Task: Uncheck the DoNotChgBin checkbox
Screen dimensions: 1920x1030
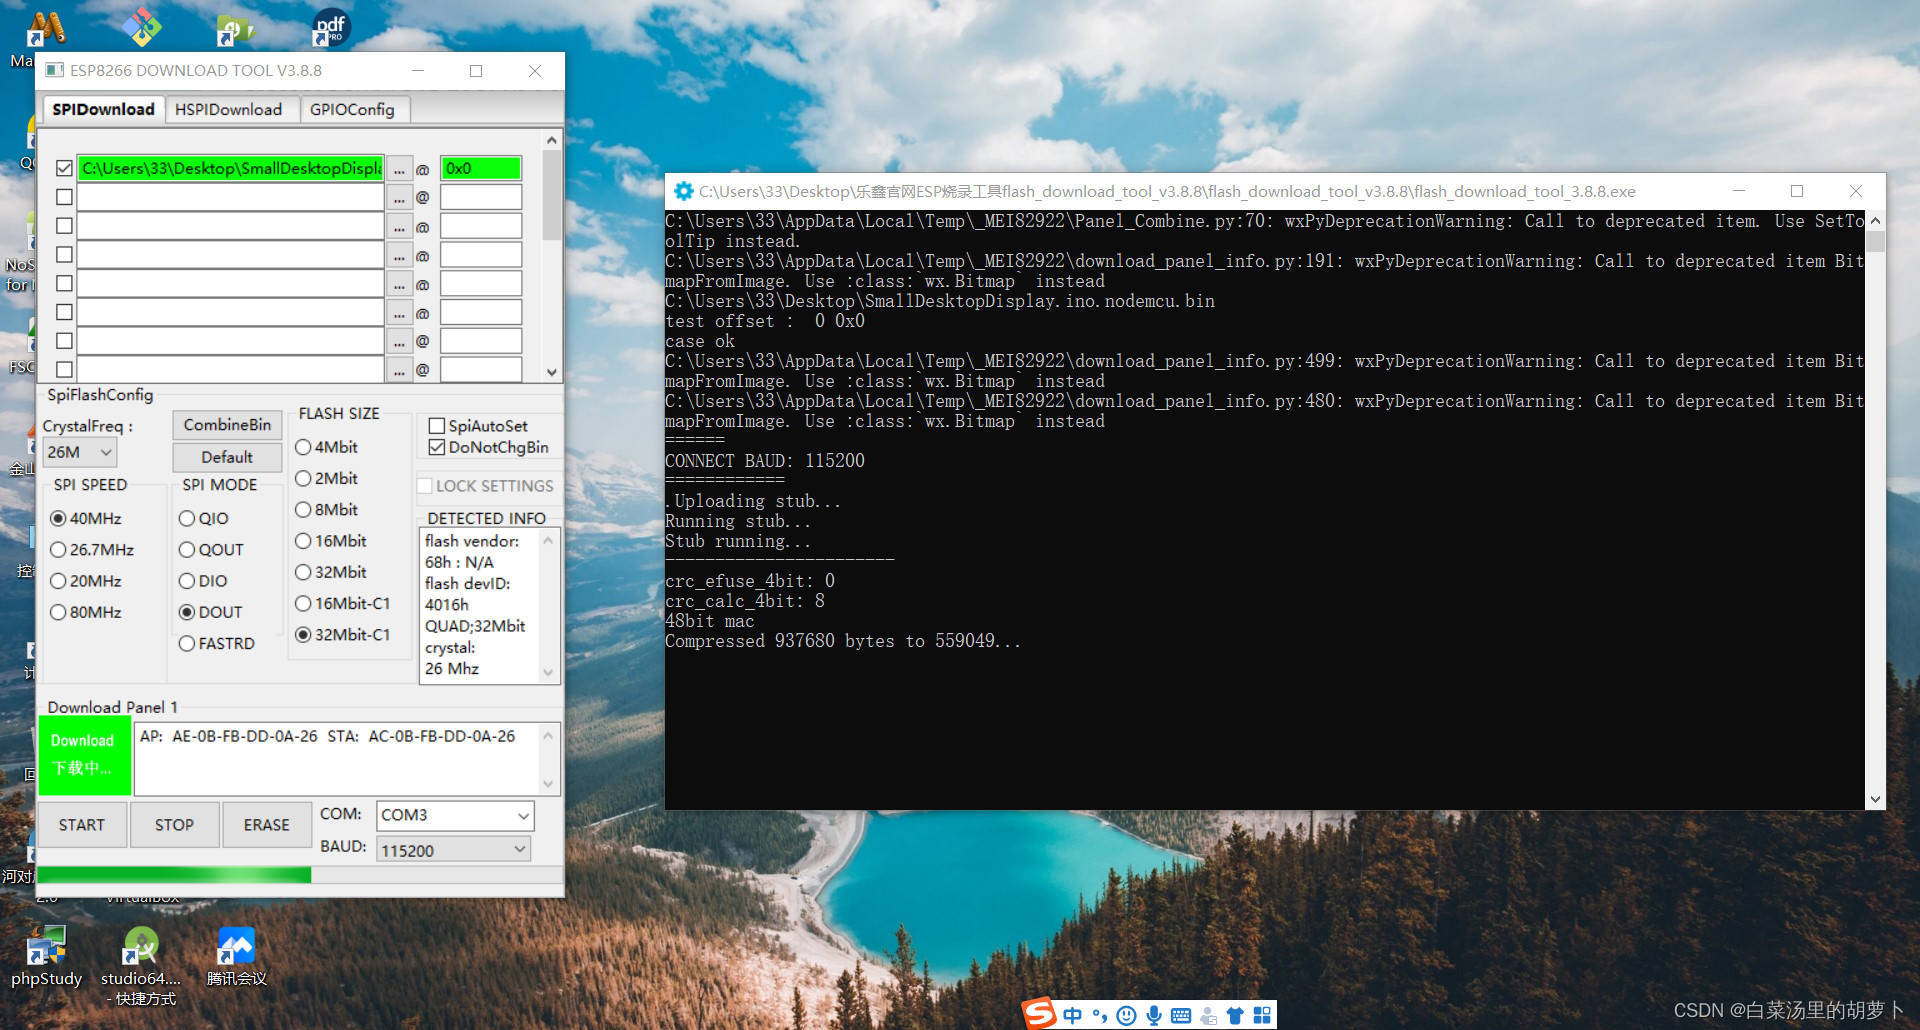Action: click(437, 447)
